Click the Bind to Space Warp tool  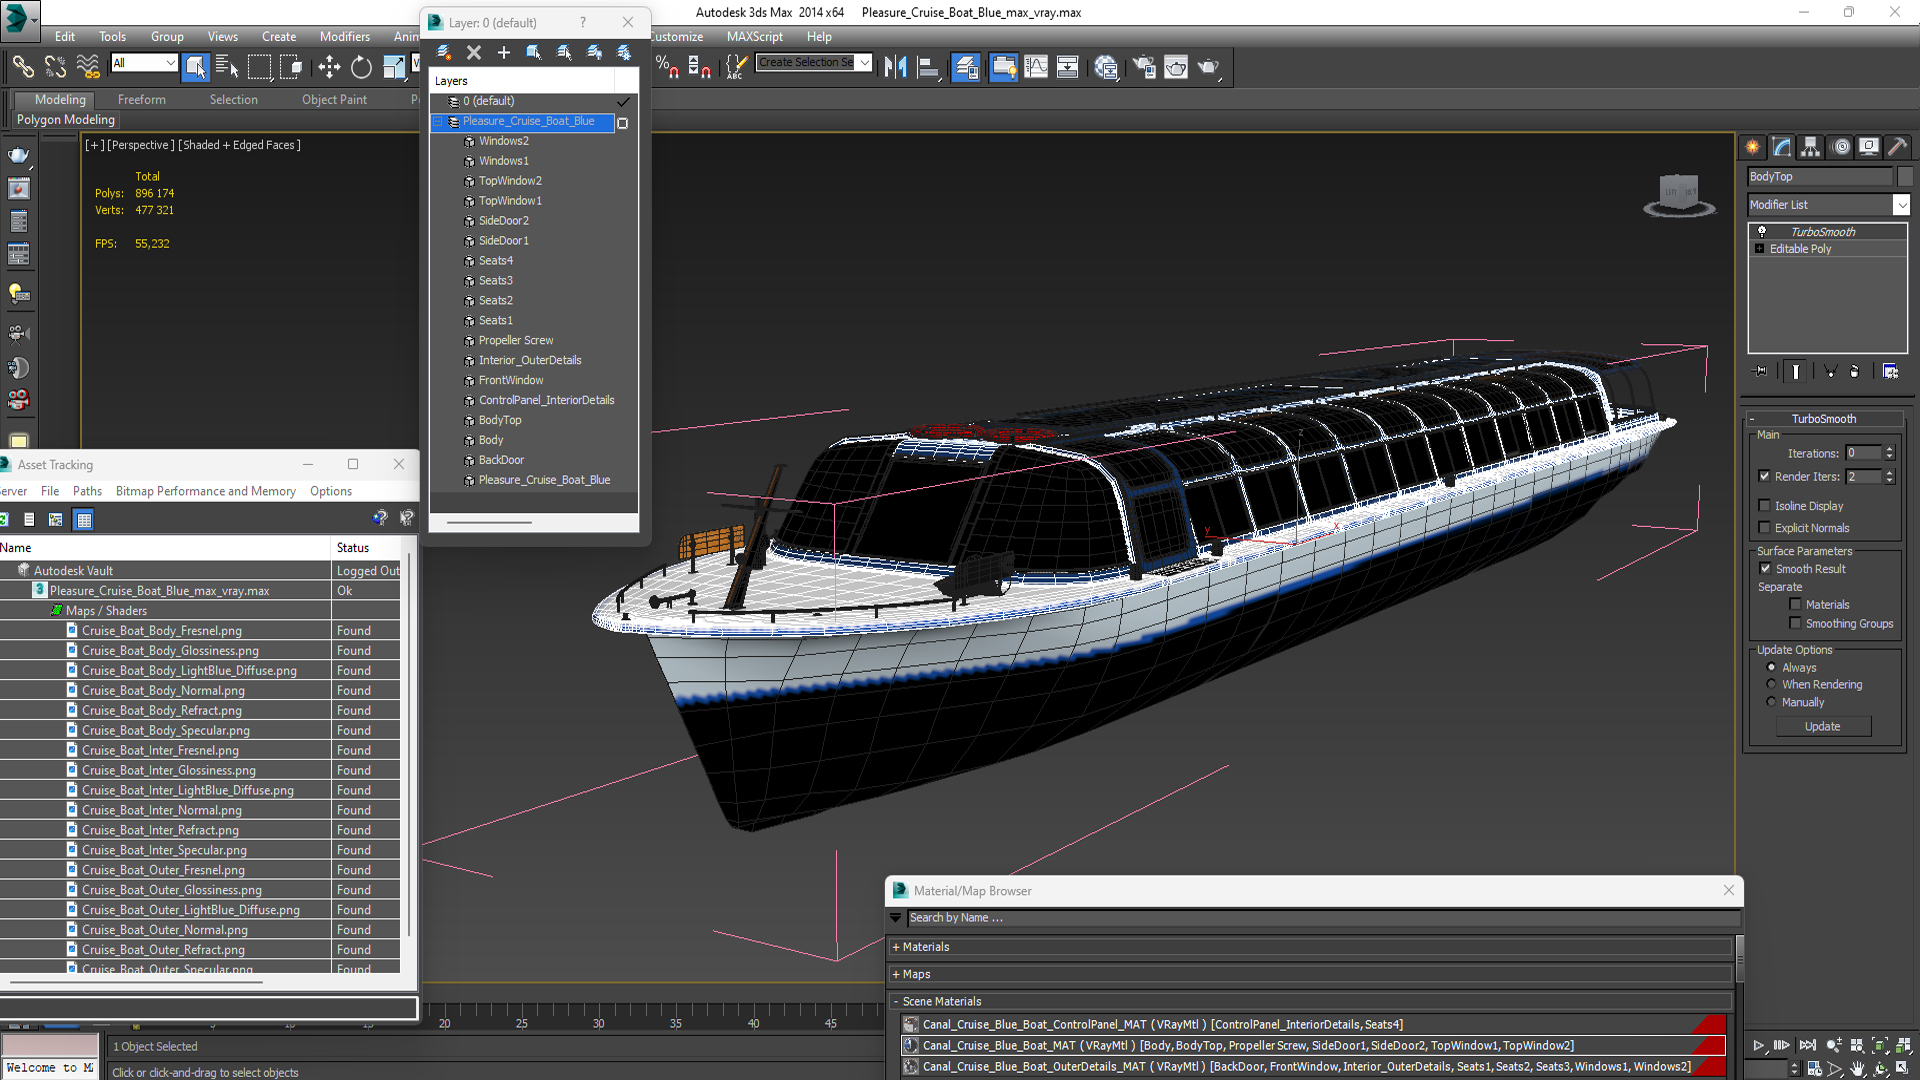(88, 67)
